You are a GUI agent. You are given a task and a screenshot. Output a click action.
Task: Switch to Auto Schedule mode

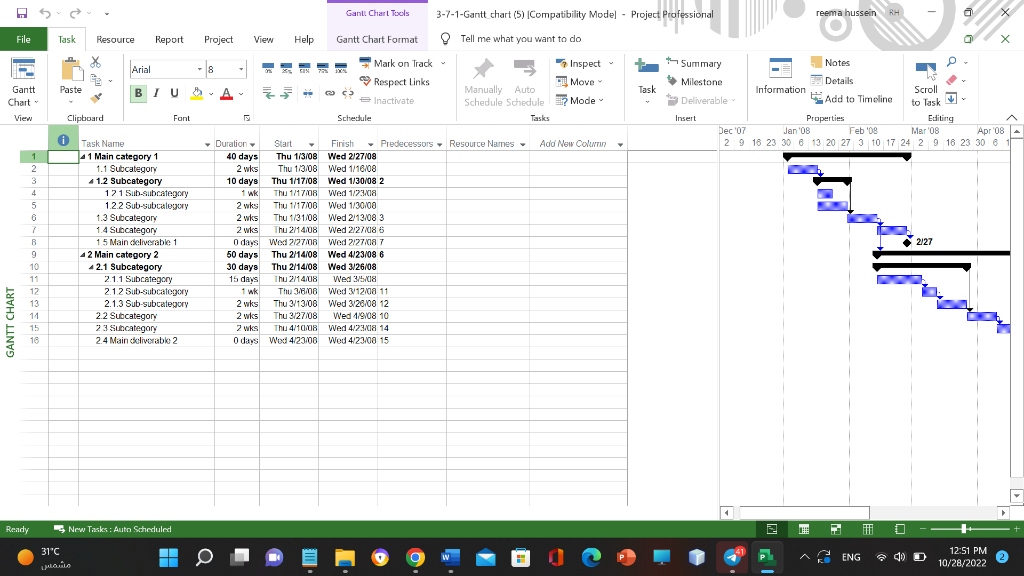coord(524,83)
